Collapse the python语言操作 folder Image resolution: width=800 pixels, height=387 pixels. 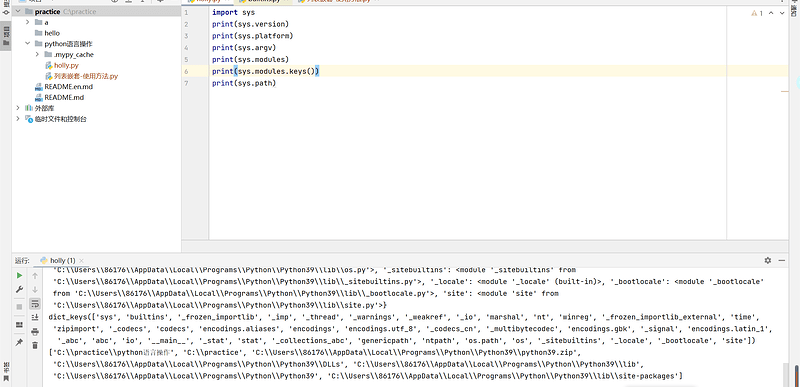(28, 44)
